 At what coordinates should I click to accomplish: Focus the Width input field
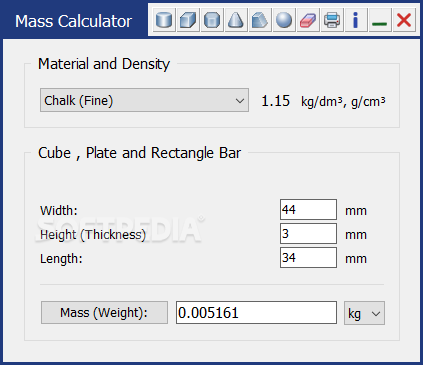pyautogui.click(x=308, y=210)
